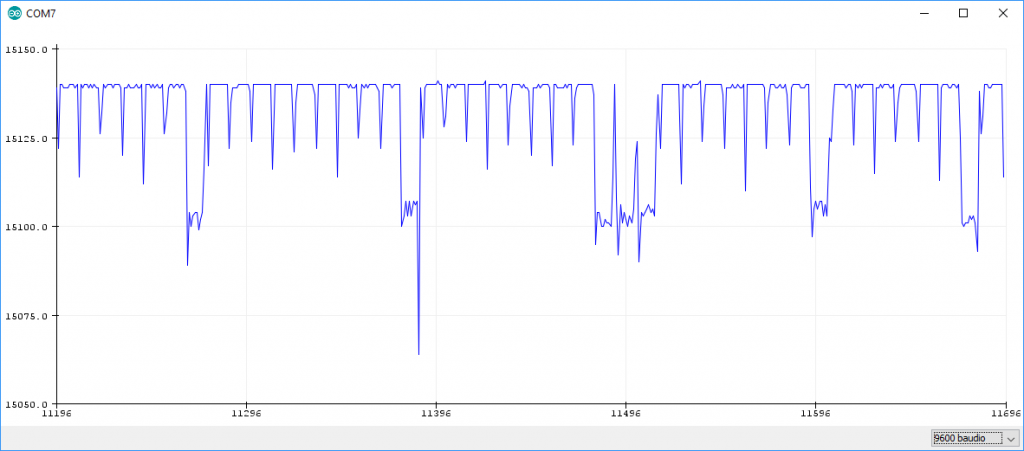Click the deepest spike bottom on the blue trace
Screen dimensions: 1024x451
tap(418, 353)
